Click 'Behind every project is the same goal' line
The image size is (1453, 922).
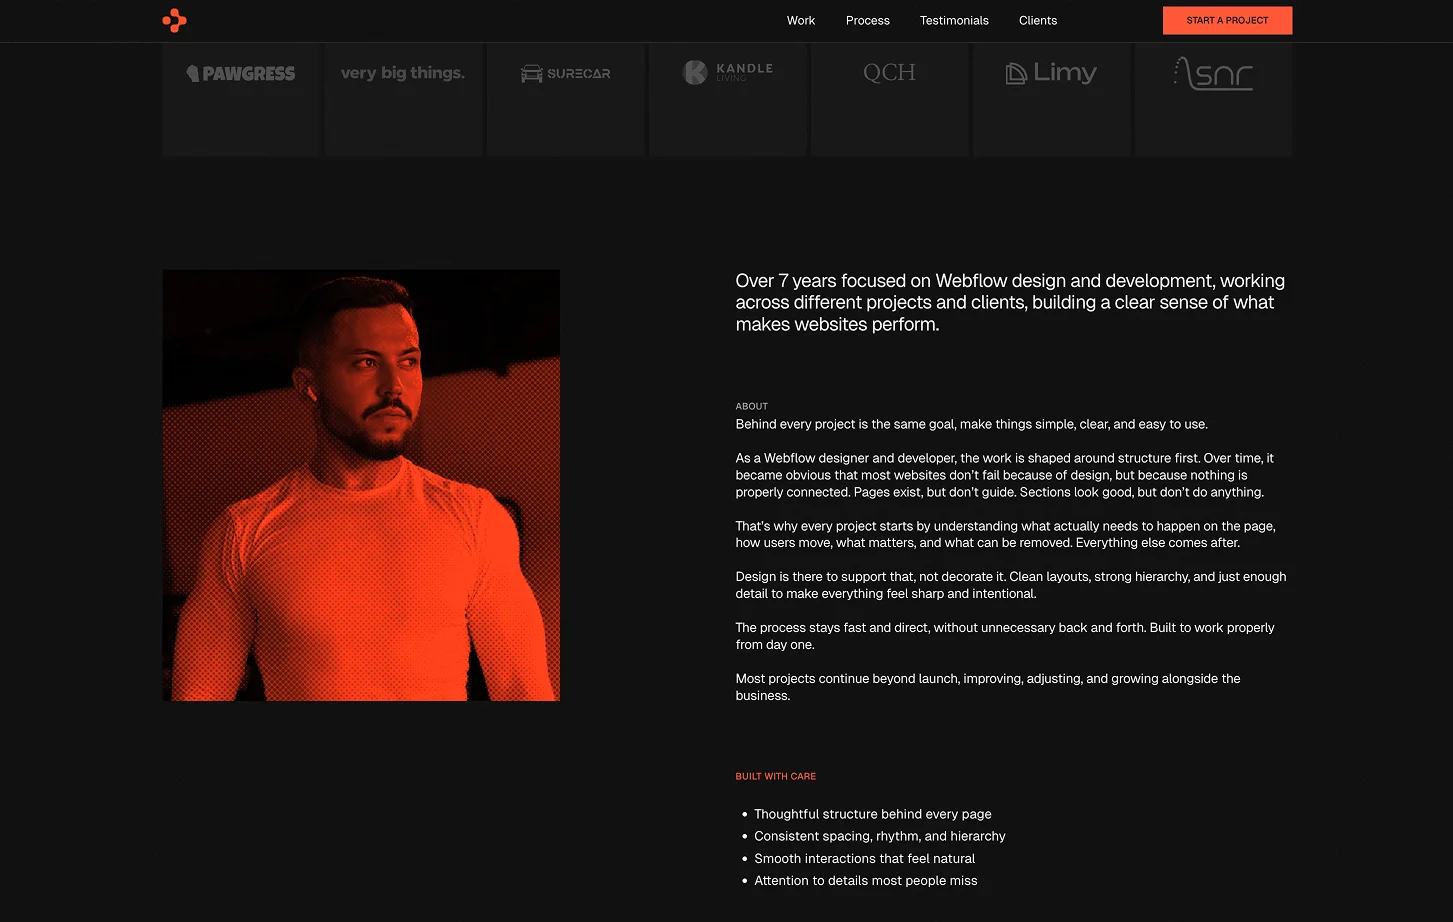pyautogui.click(x=972, y=424)
